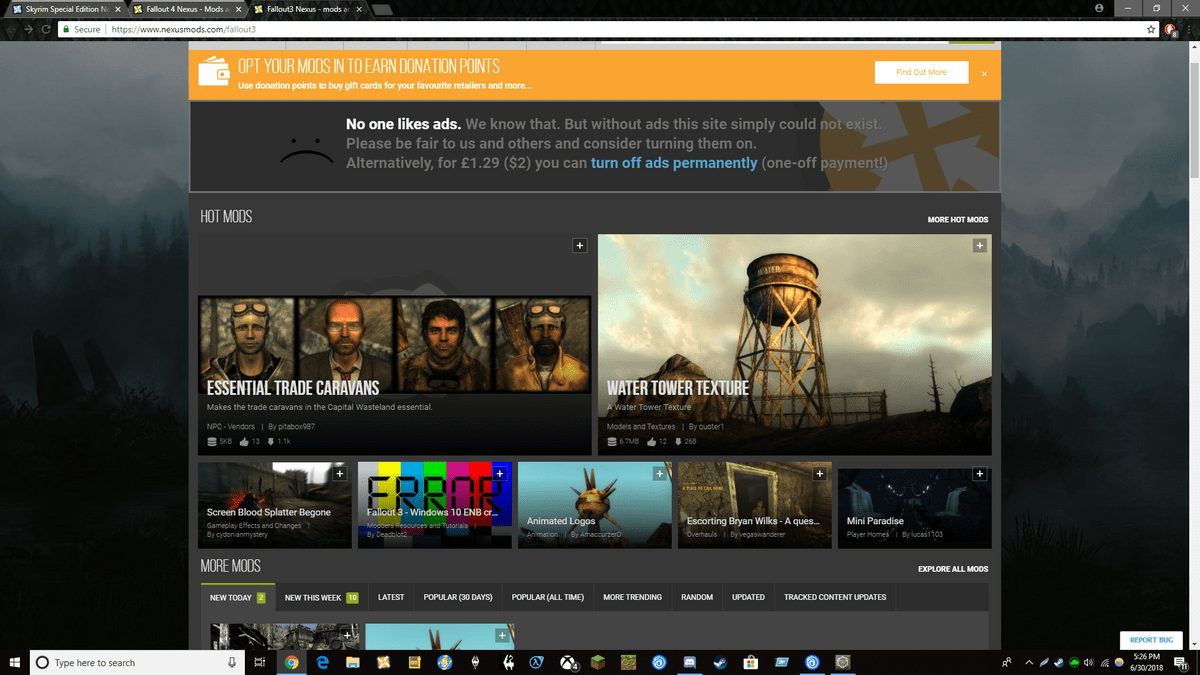Open the Chrome menu (three dots)

pos(1190,30)
